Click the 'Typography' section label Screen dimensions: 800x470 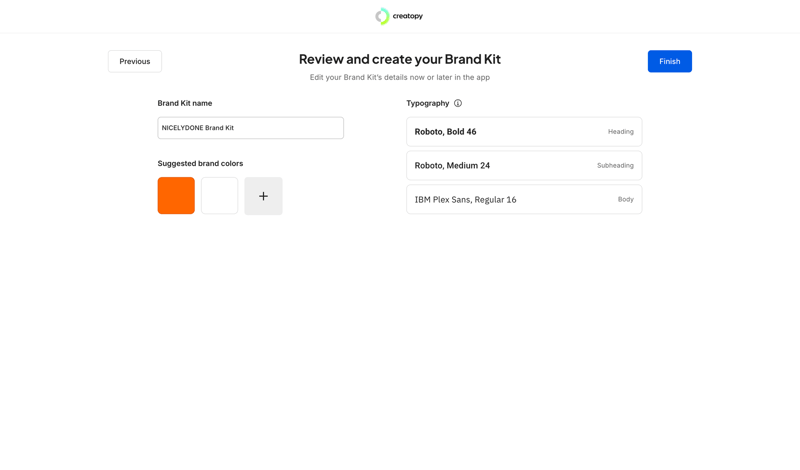coord(428,103)
